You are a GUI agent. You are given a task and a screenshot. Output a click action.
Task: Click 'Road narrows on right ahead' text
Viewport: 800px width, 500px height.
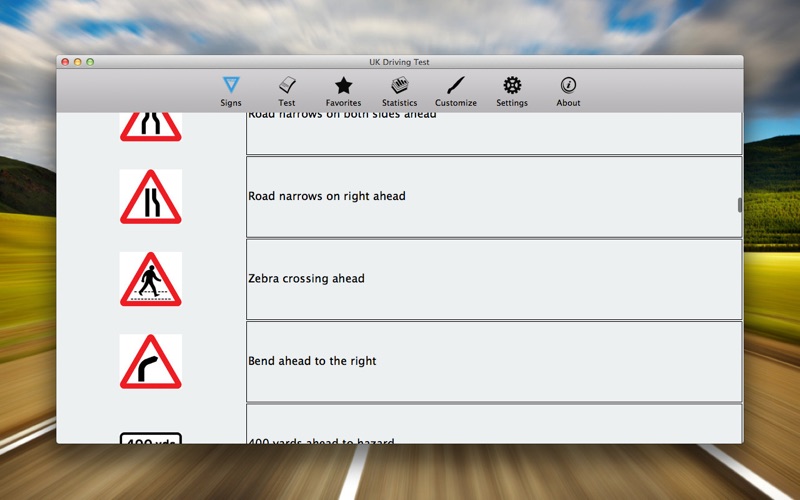point(327,196)
